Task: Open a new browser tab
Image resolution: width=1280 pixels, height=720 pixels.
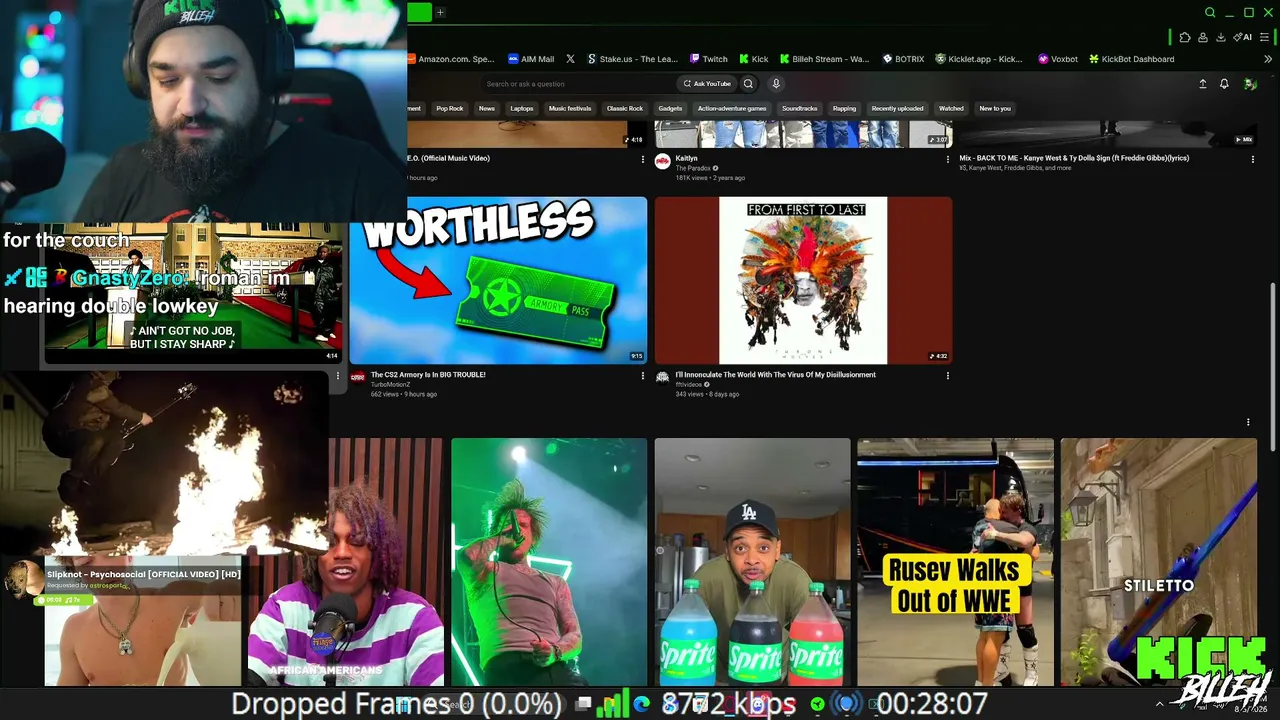Action: [x=440, y=13]
